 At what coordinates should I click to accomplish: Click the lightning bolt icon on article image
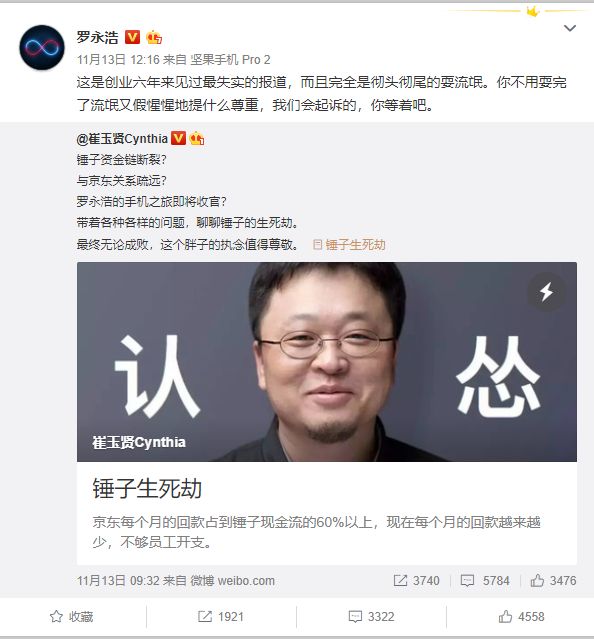546,292
